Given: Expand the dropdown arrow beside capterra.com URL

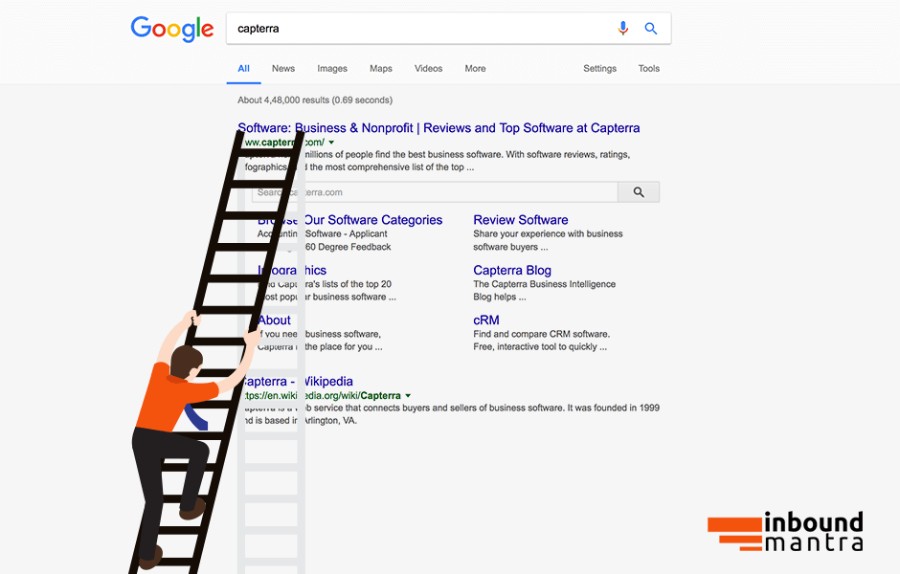Looking at the screenshot, I should pyautogui.click(x=331, y=142).
